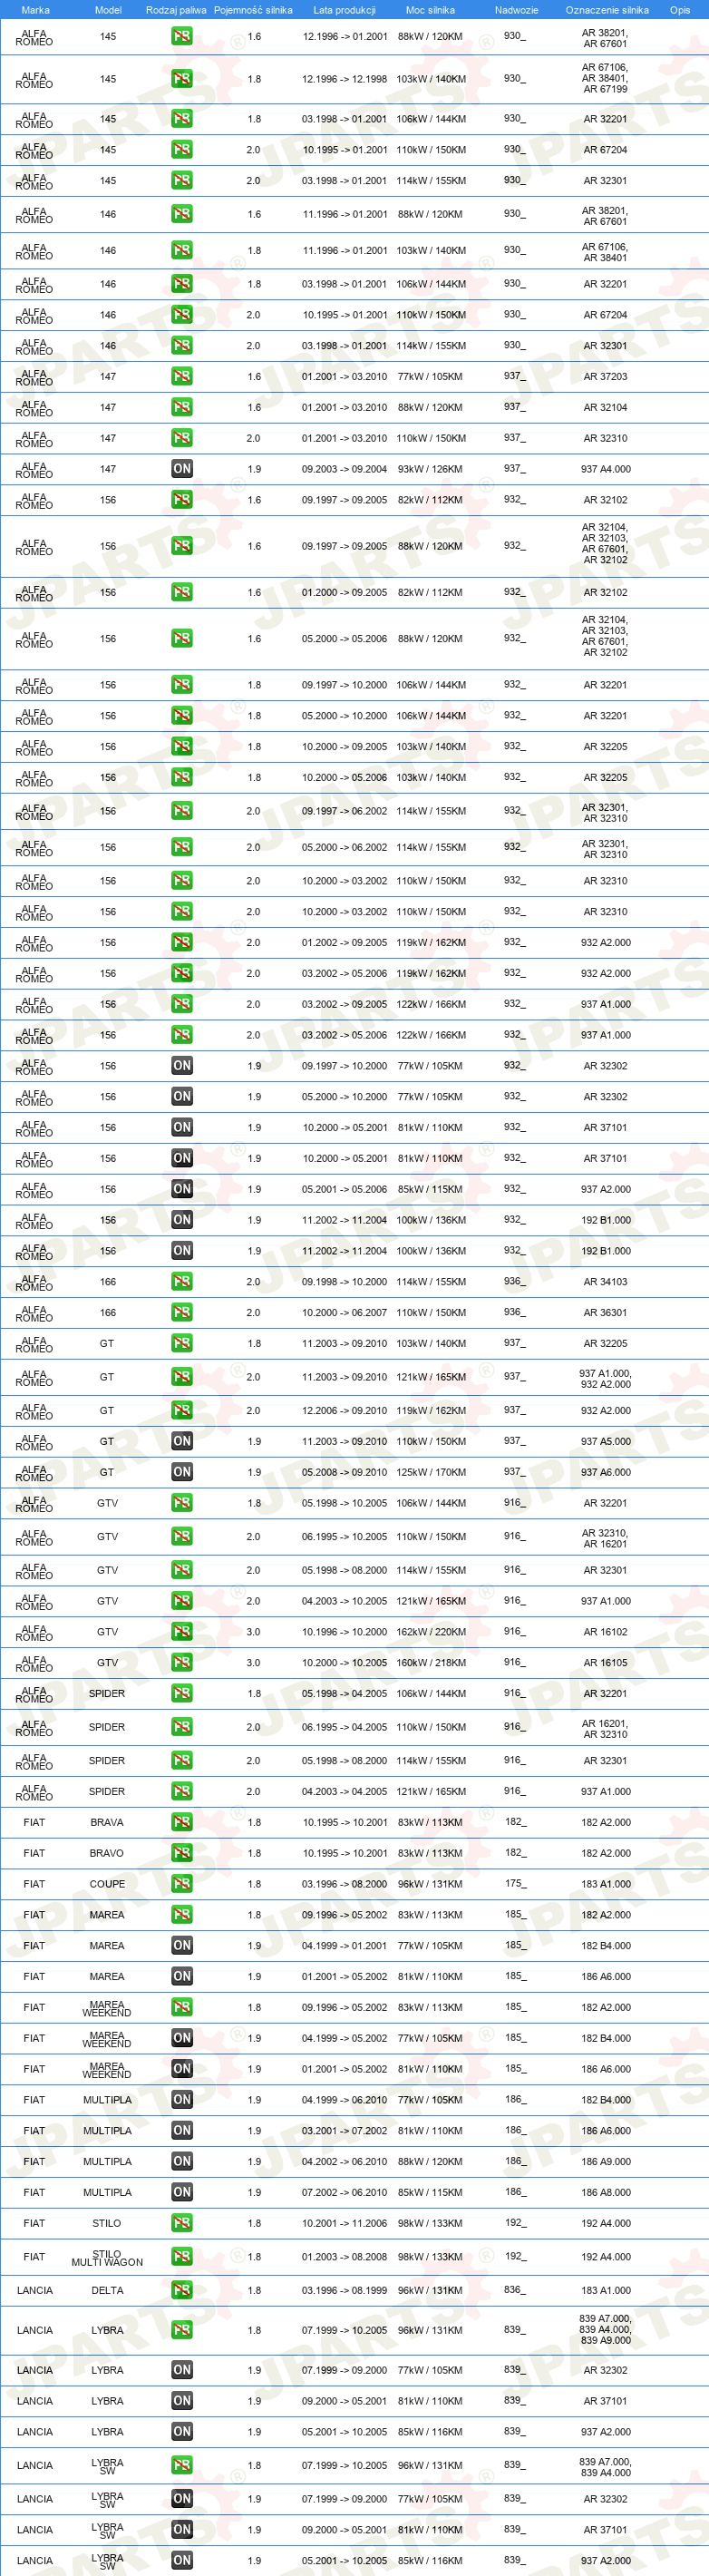Click petrol icon in Fiat Coupe row

(181, 1884)
